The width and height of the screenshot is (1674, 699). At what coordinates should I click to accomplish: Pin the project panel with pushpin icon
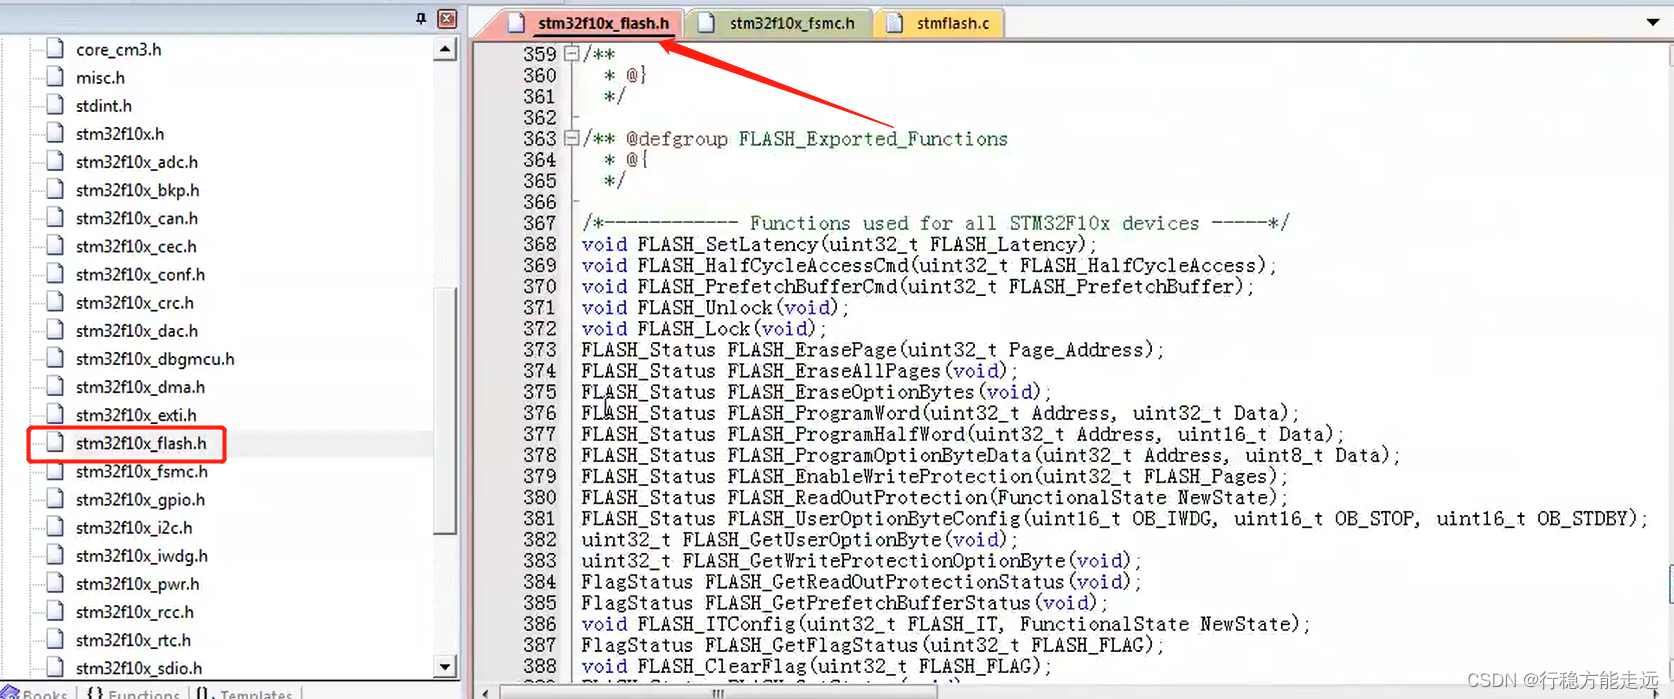[x=421, y=18]
